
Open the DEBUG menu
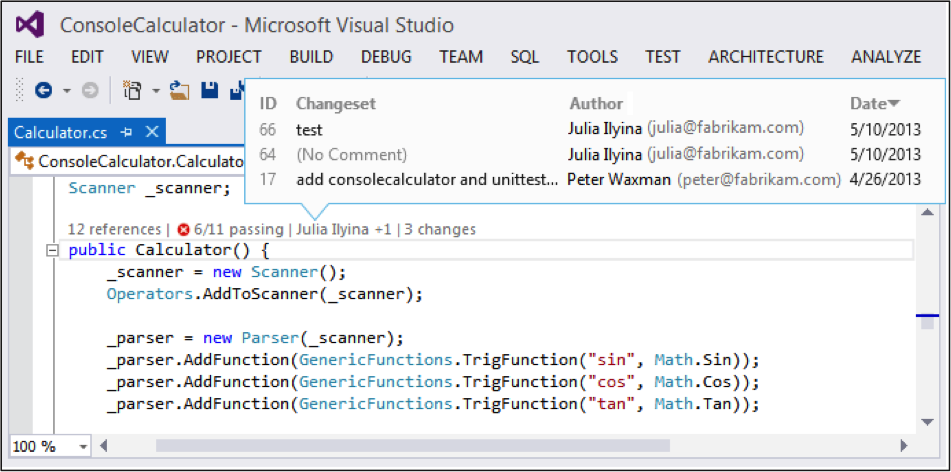[386, 57]
